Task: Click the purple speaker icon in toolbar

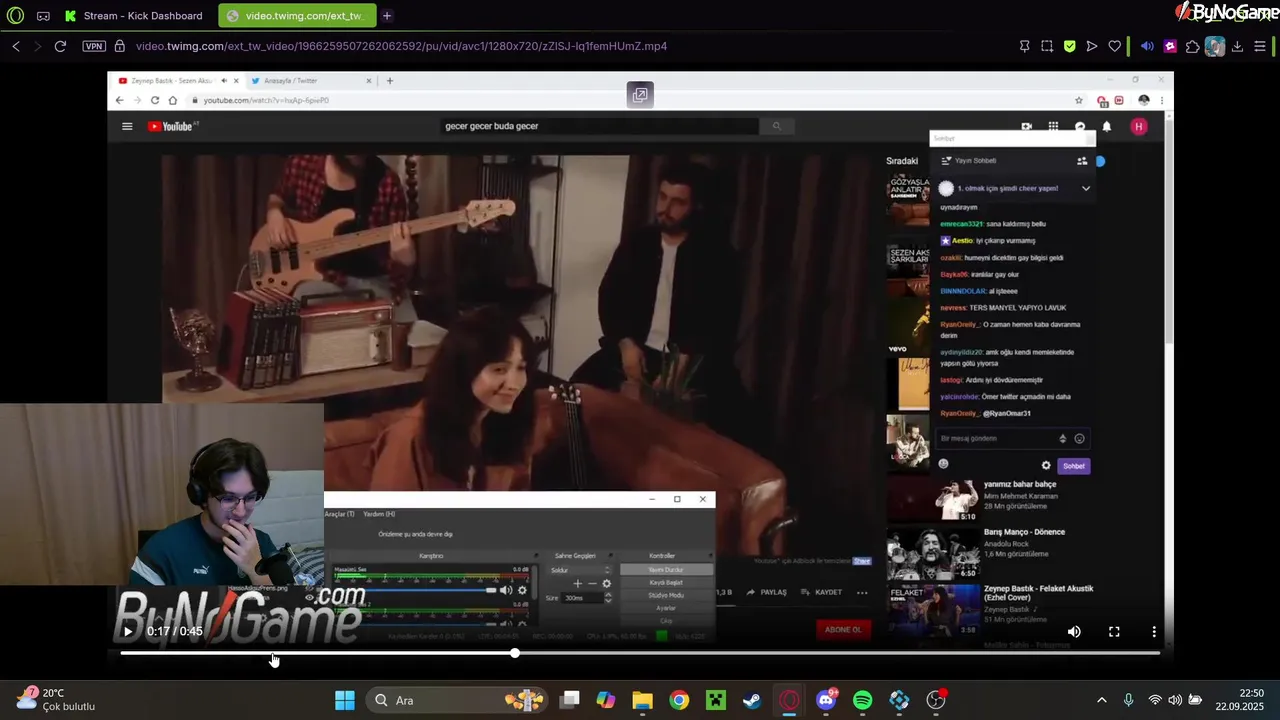Action: coord(1147,46)
